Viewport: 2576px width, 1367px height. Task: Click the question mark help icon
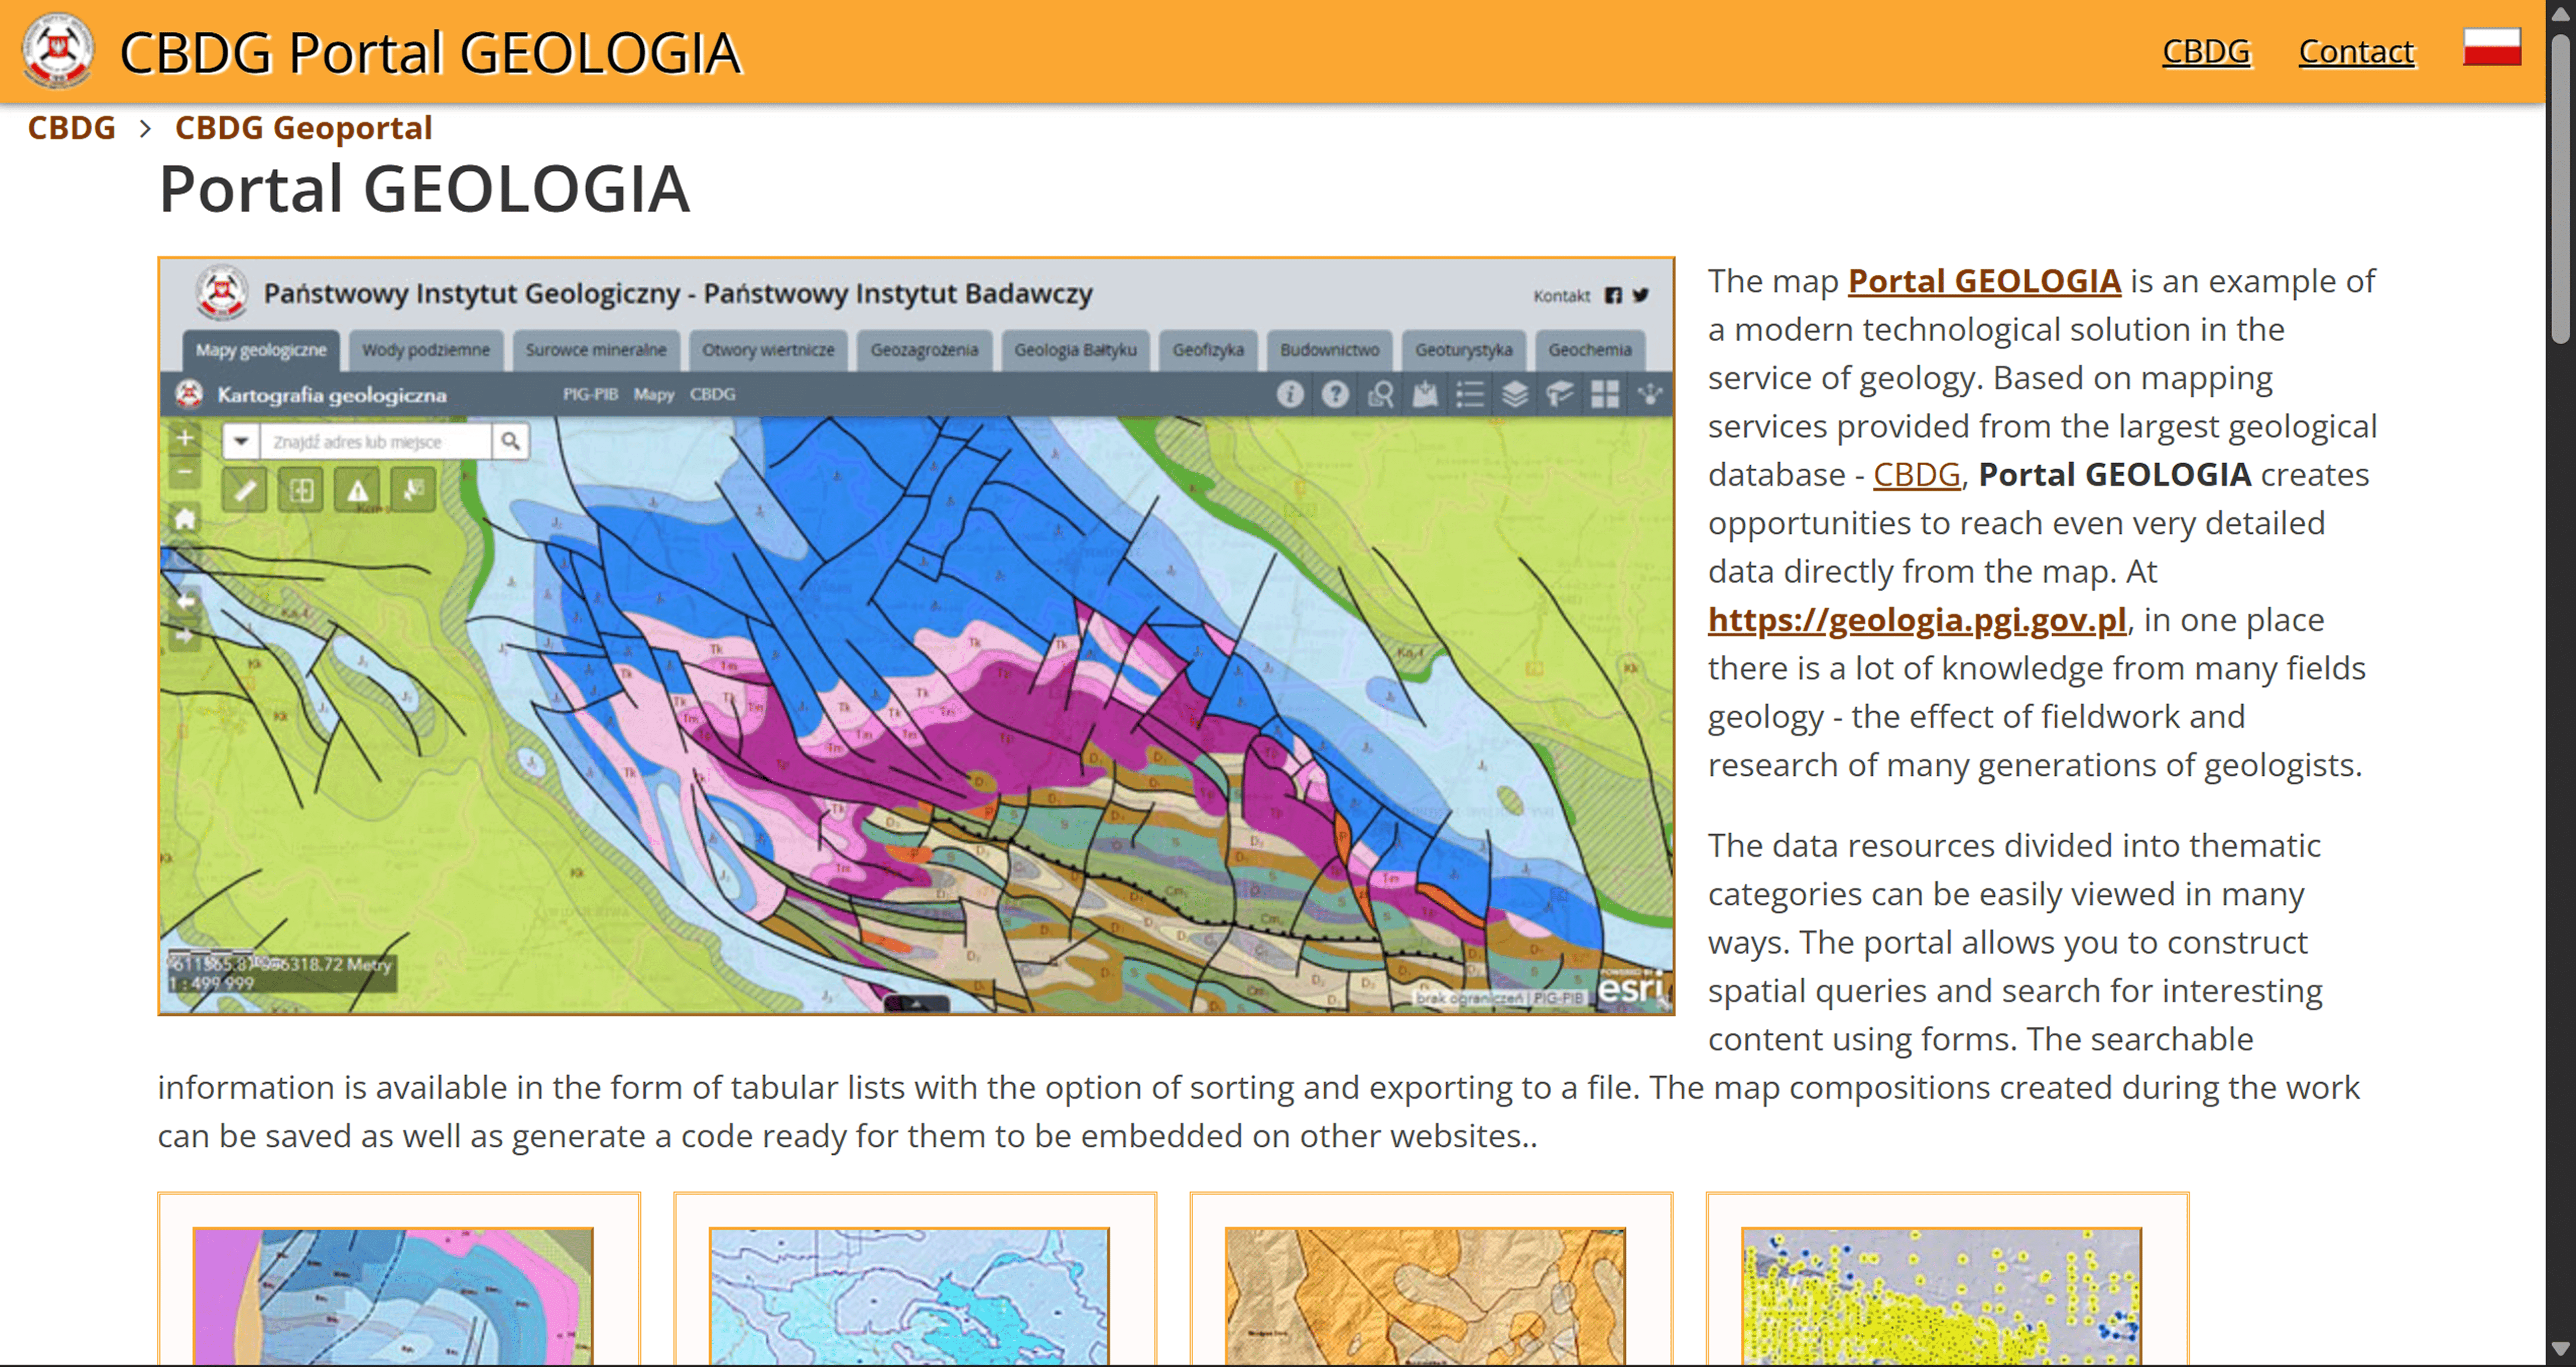(1335, 394)
